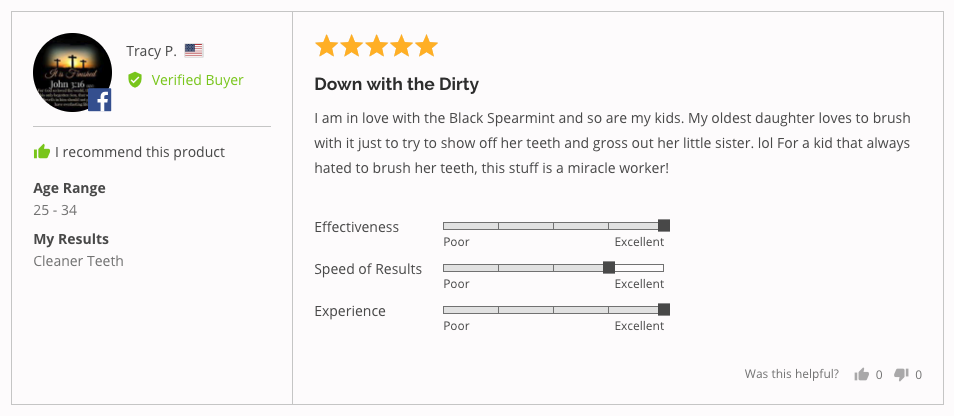Click the fifth rating star
The height and width of the screenshot is (416, 954).
coord(426,46)
